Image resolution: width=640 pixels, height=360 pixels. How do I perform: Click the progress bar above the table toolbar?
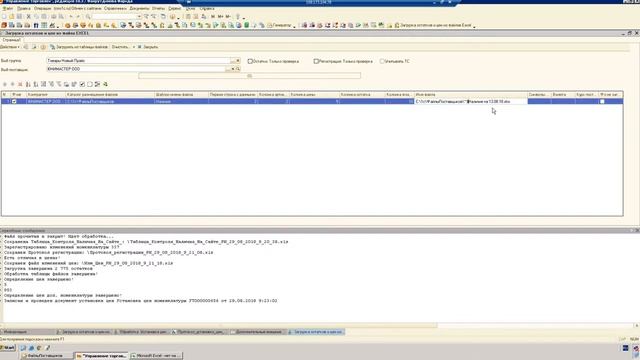point(249,76)
